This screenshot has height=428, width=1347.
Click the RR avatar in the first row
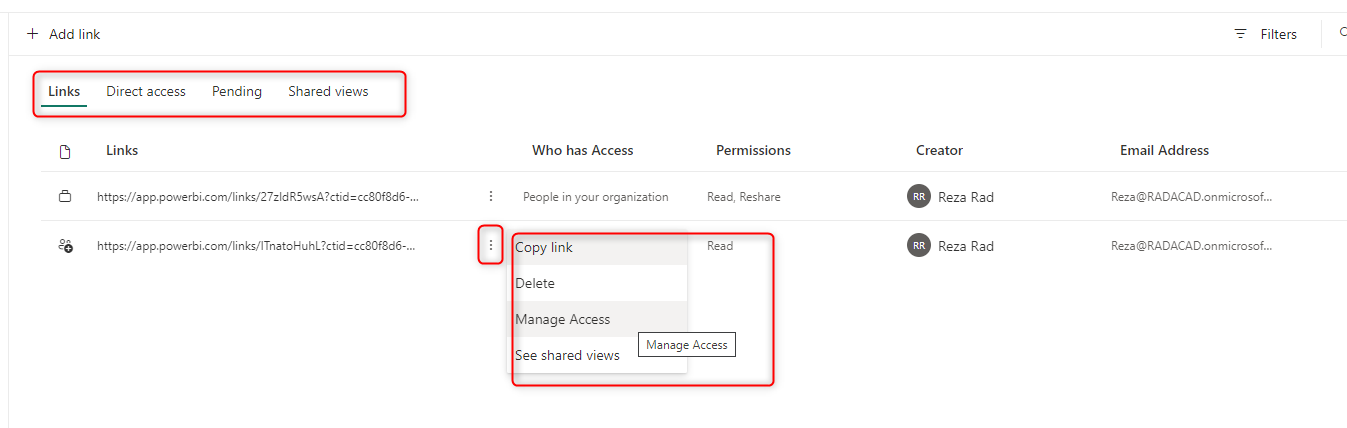(x=918, y=197)
